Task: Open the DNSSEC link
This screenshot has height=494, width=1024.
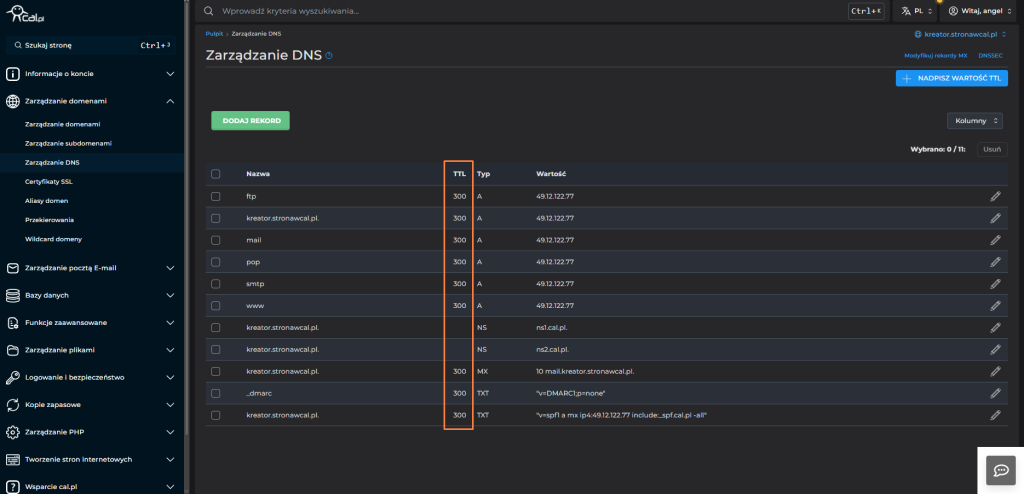Action: pyautogui.click(x=991, y=56)
